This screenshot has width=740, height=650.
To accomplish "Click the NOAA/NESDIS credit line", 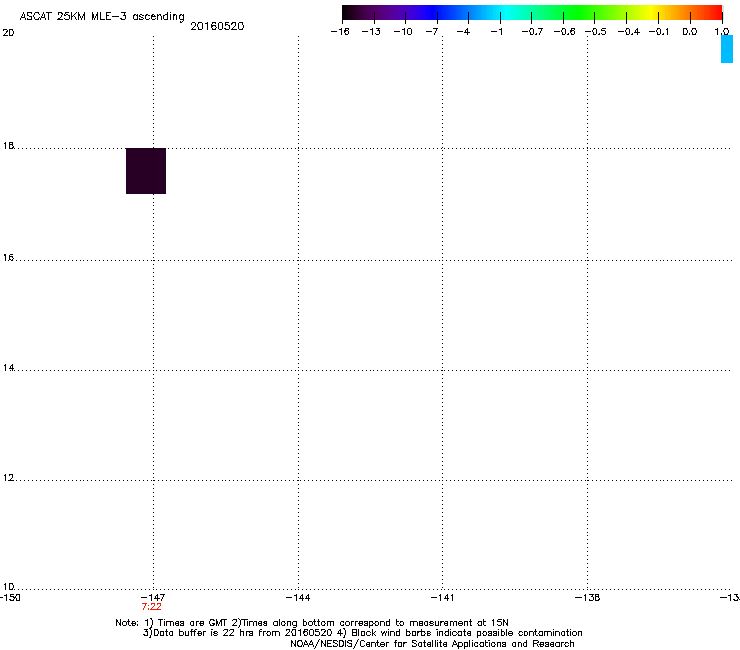I will point(432,644).
